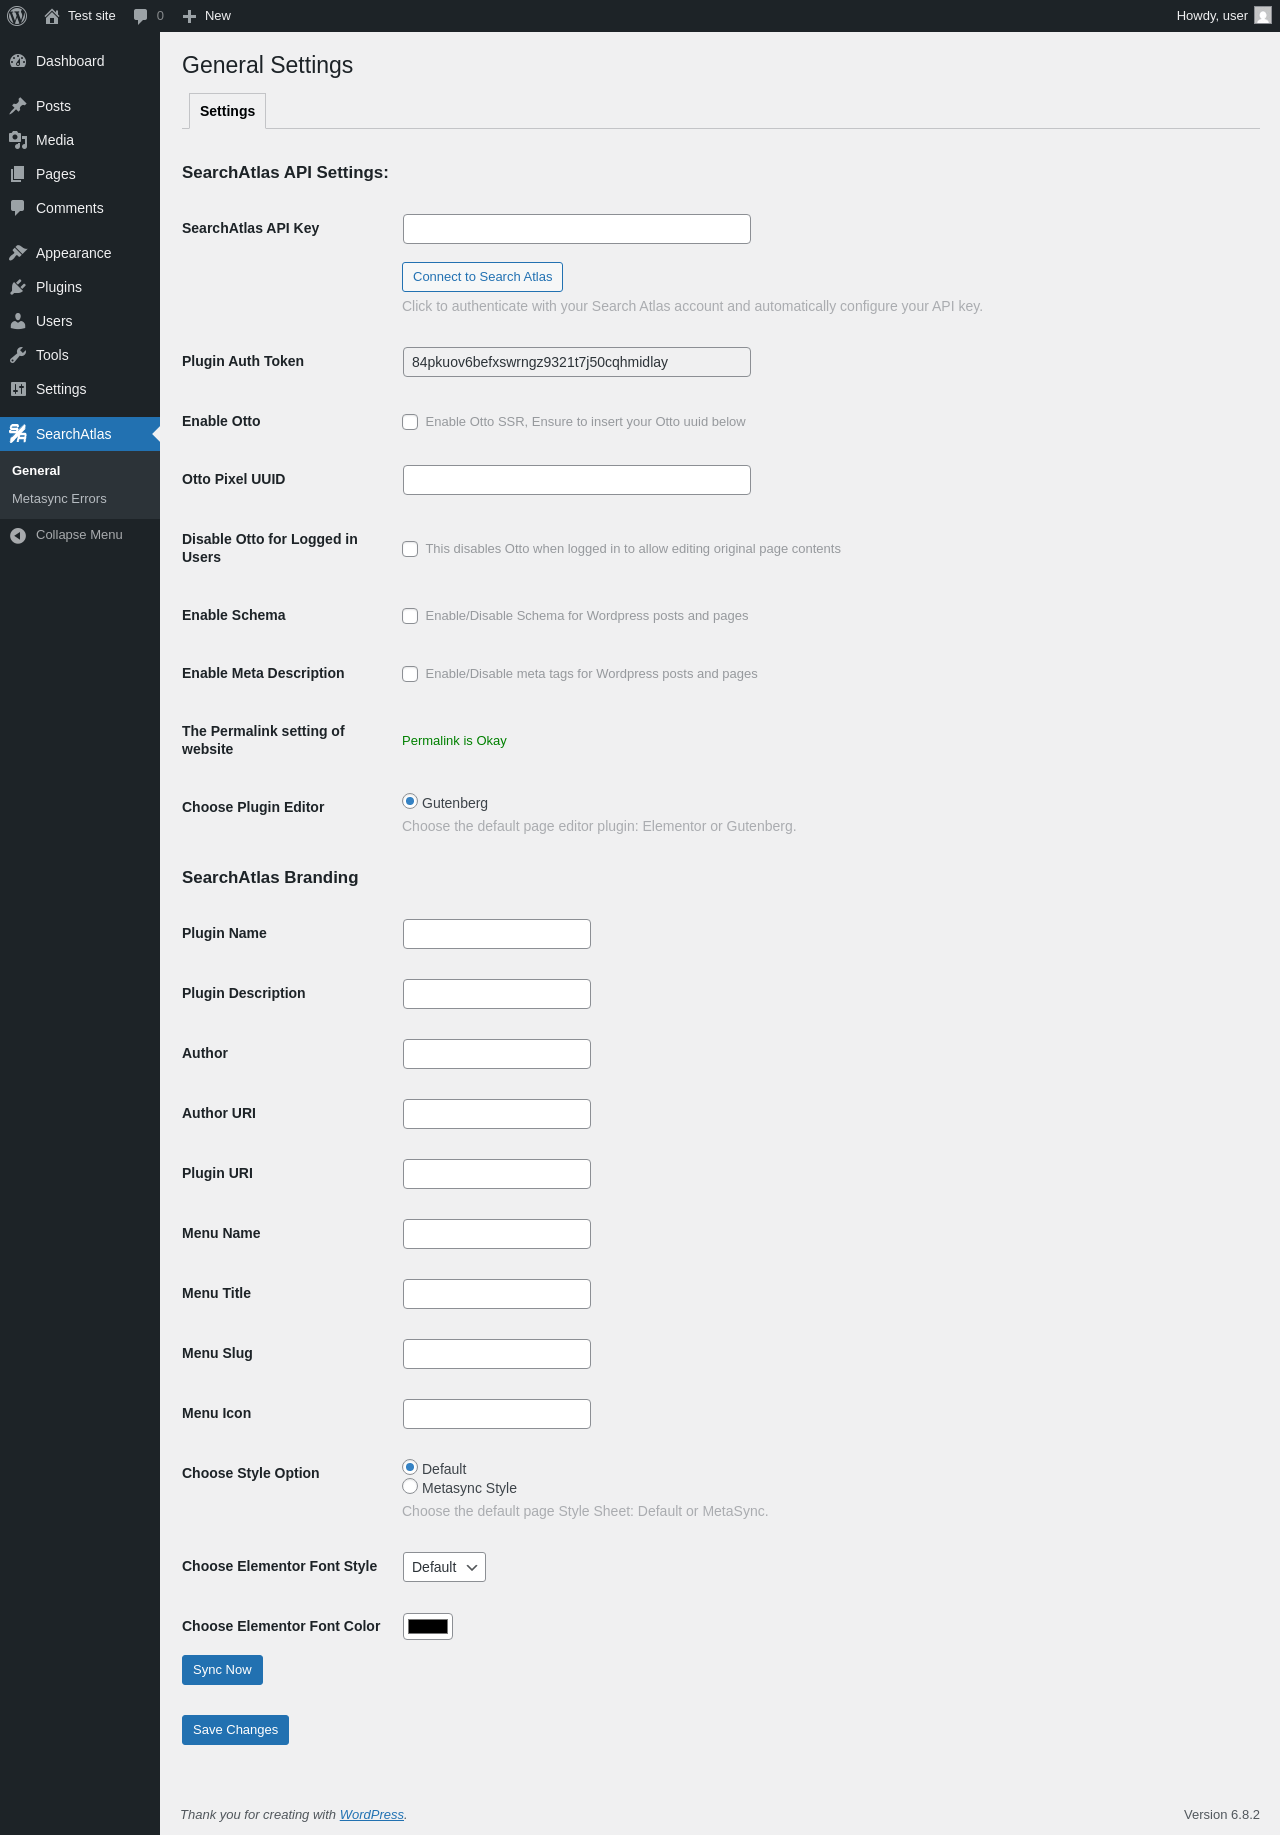Screen dimensions: 1280x1835
Task: Open the Elementor Font Color swatch
Action: tap(428, 1627)
